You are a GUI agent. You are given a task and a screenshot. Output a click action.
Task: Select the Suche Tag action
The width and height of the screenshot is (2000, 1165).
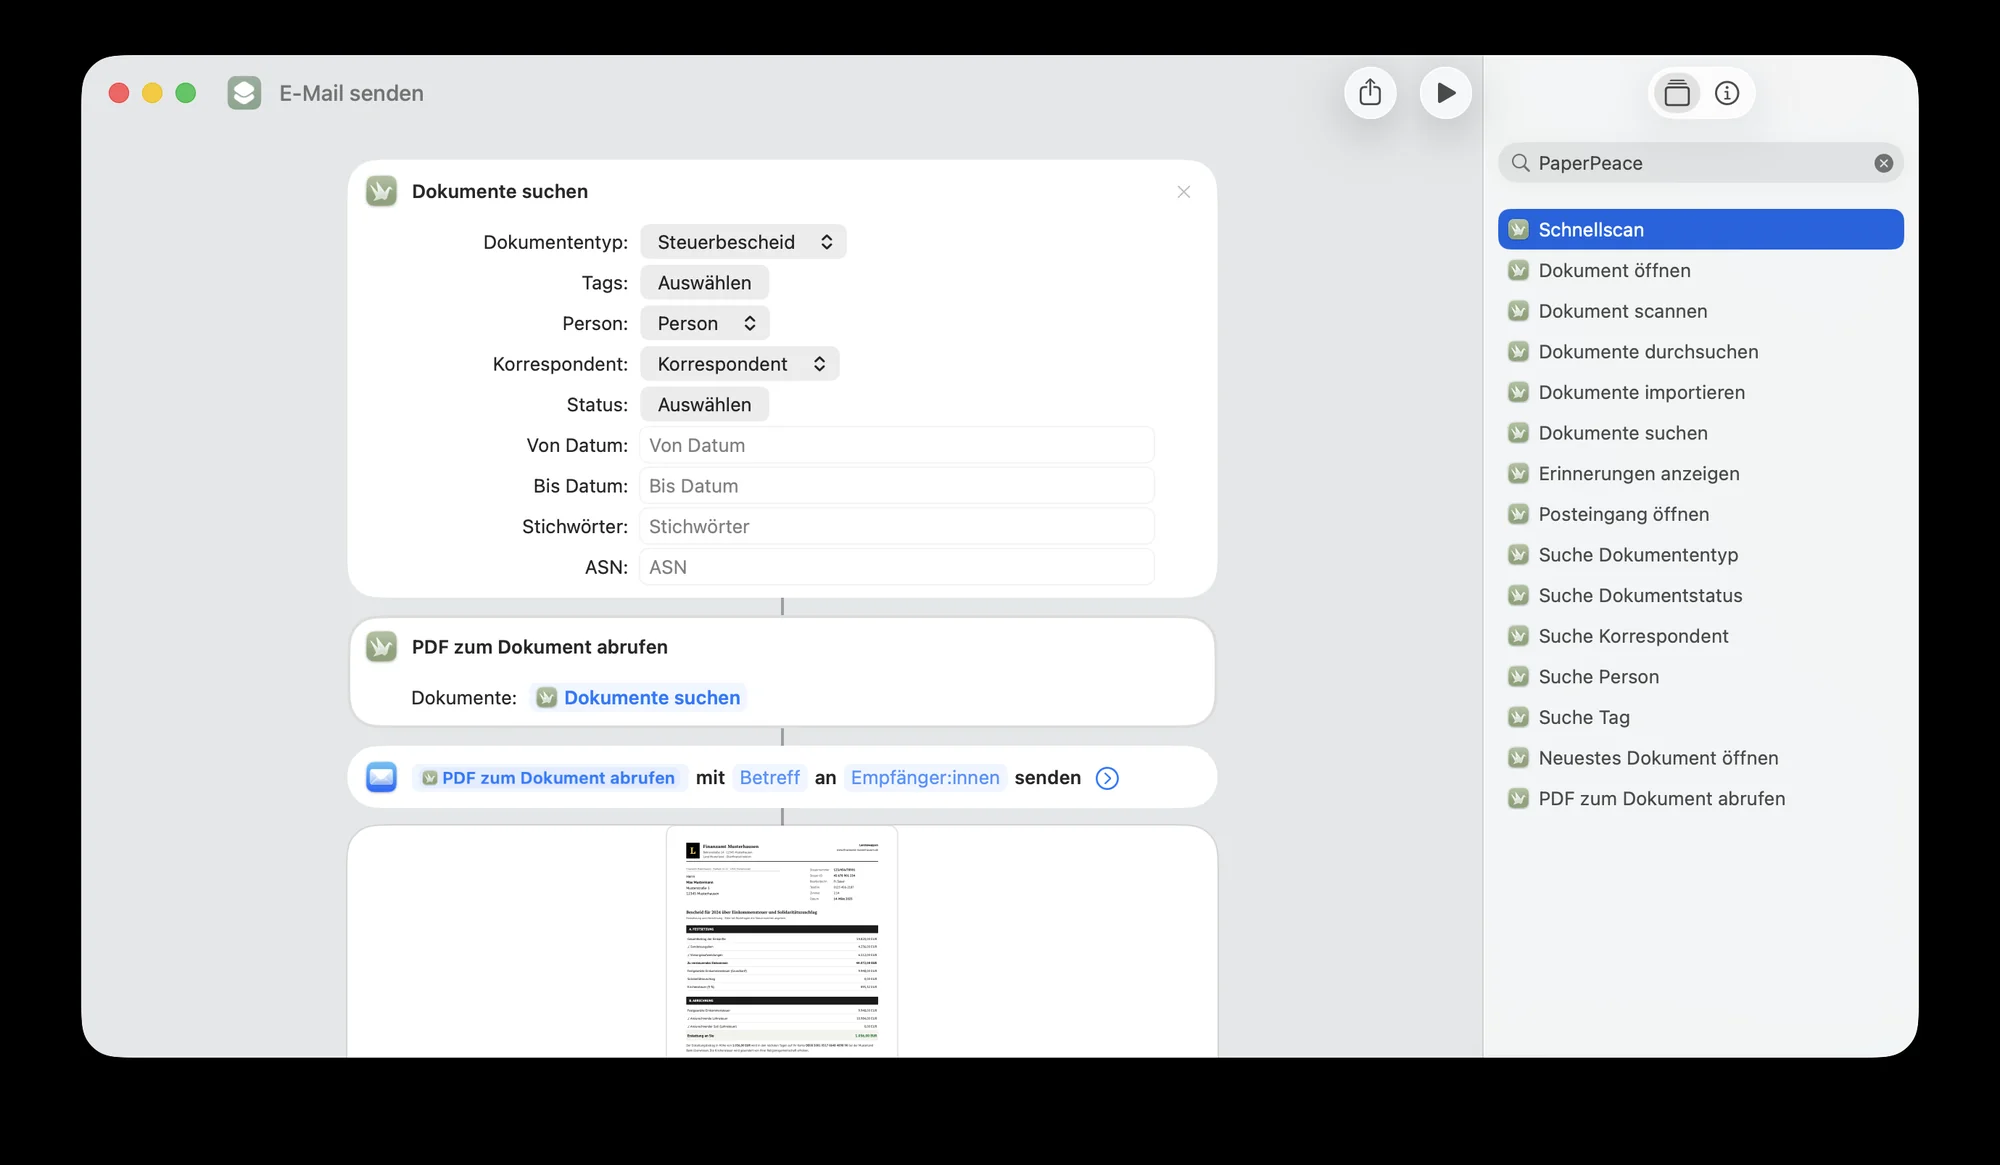[1700, 717]
